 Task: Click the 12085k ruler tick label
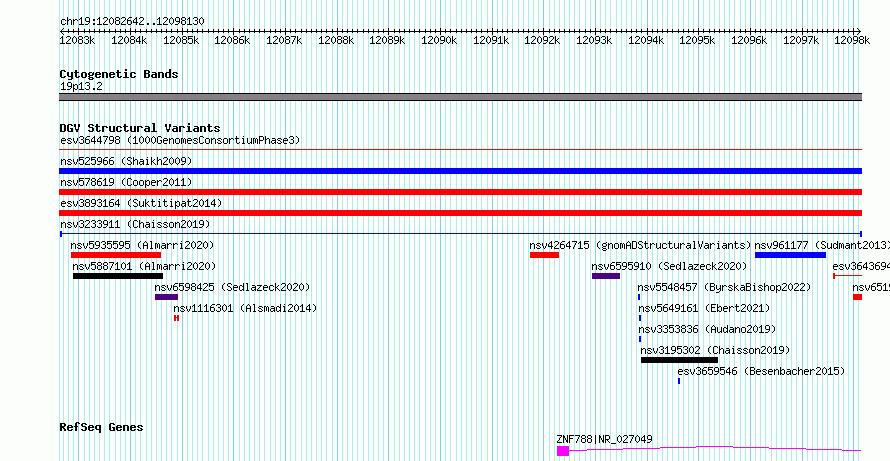(180, 40)
